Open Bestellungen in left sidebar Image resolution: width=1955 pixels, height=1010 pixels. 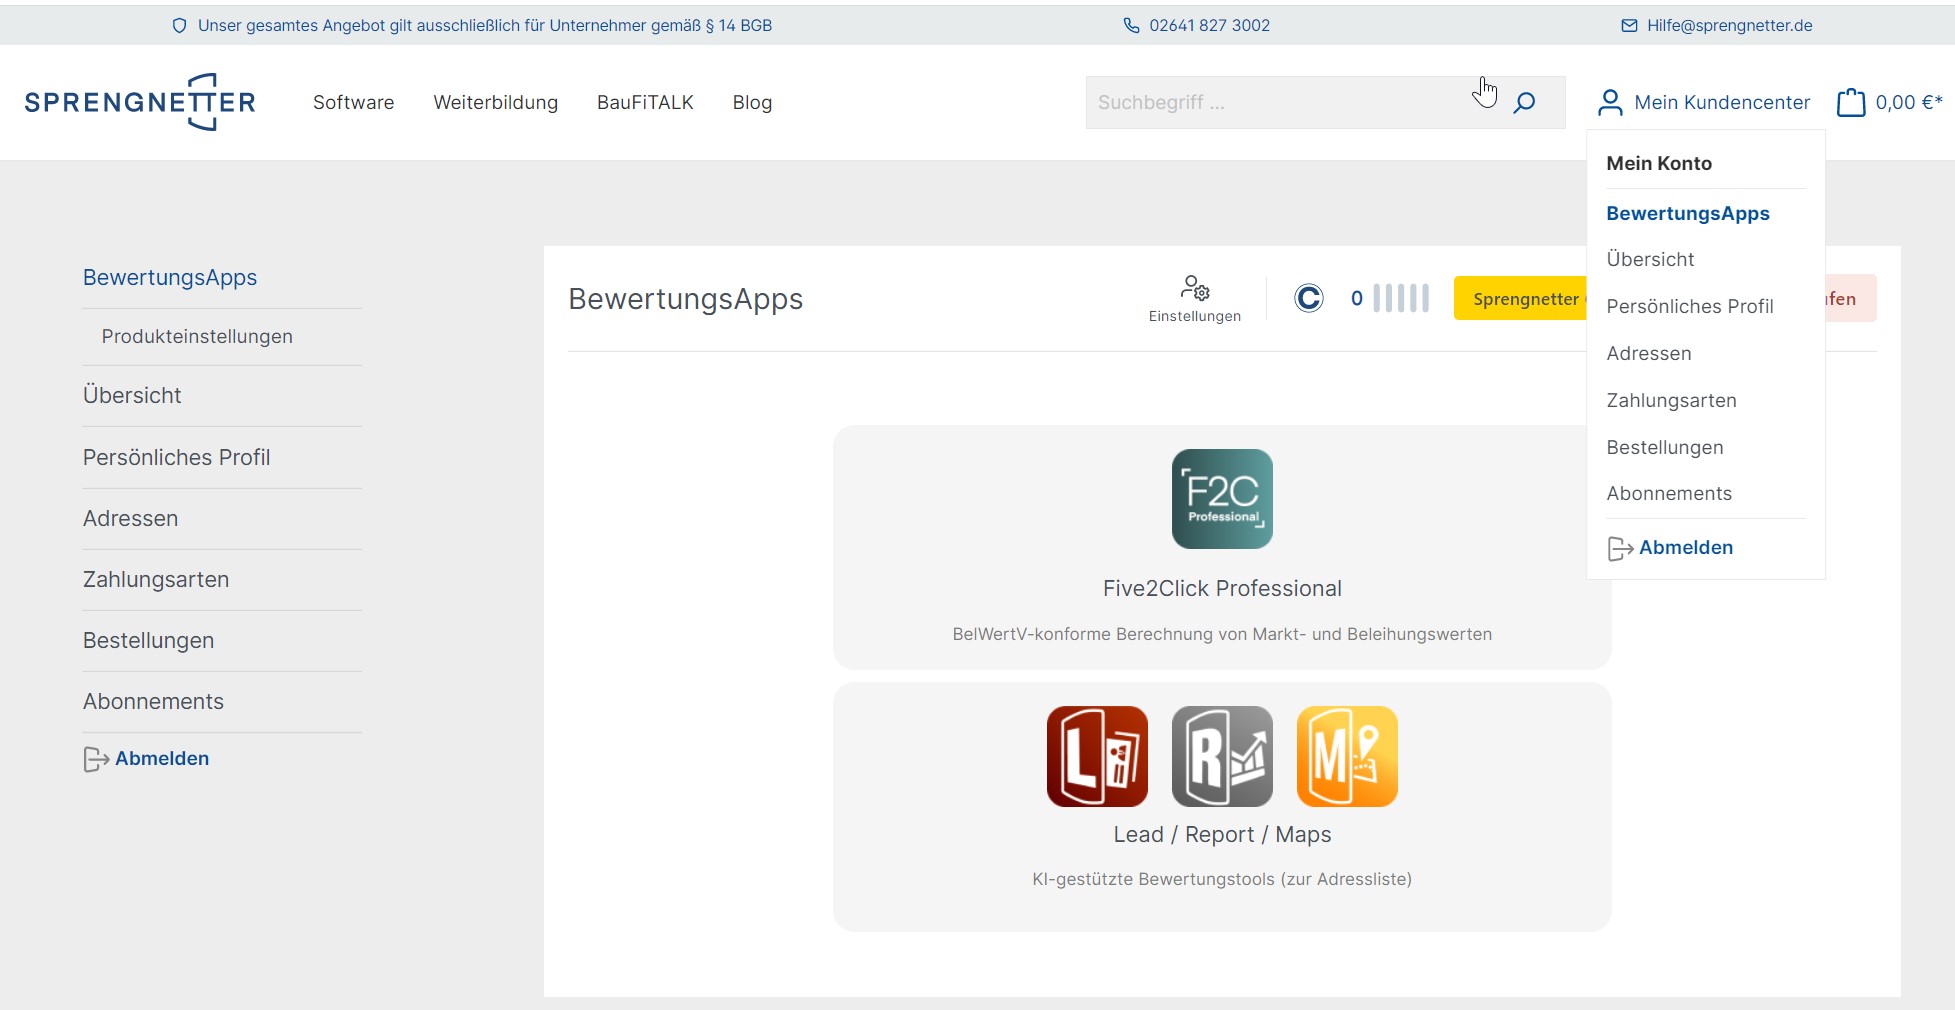point(149,640)
